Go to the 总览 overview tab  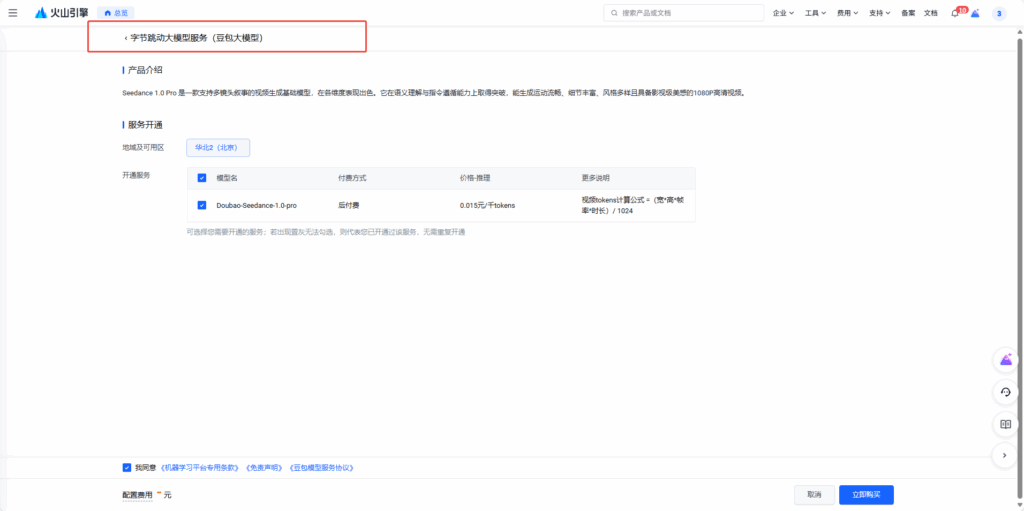(x=115, y=13)
